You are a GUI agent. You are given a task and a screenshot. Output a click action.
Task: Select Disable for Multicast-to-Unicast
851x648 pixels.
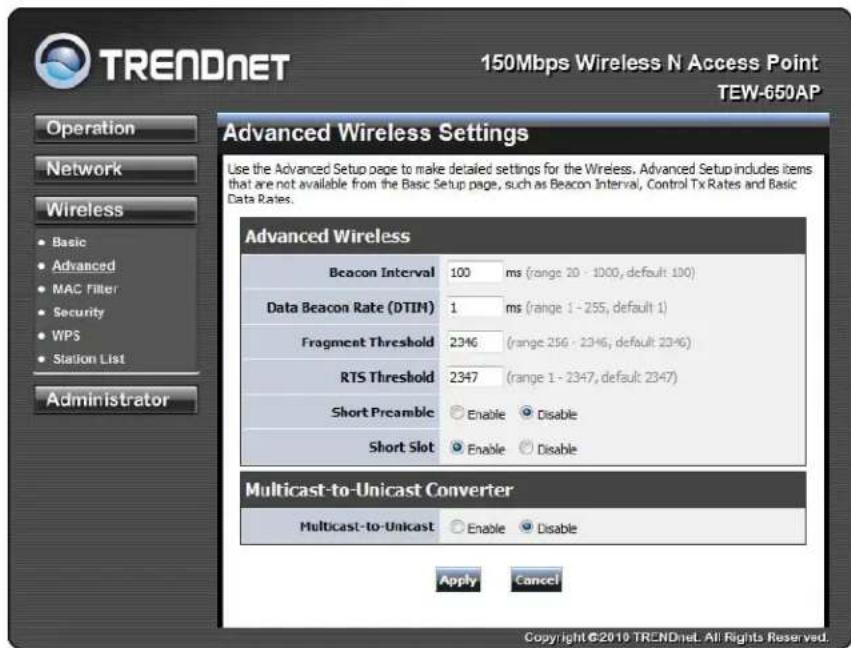click(526, 527)
